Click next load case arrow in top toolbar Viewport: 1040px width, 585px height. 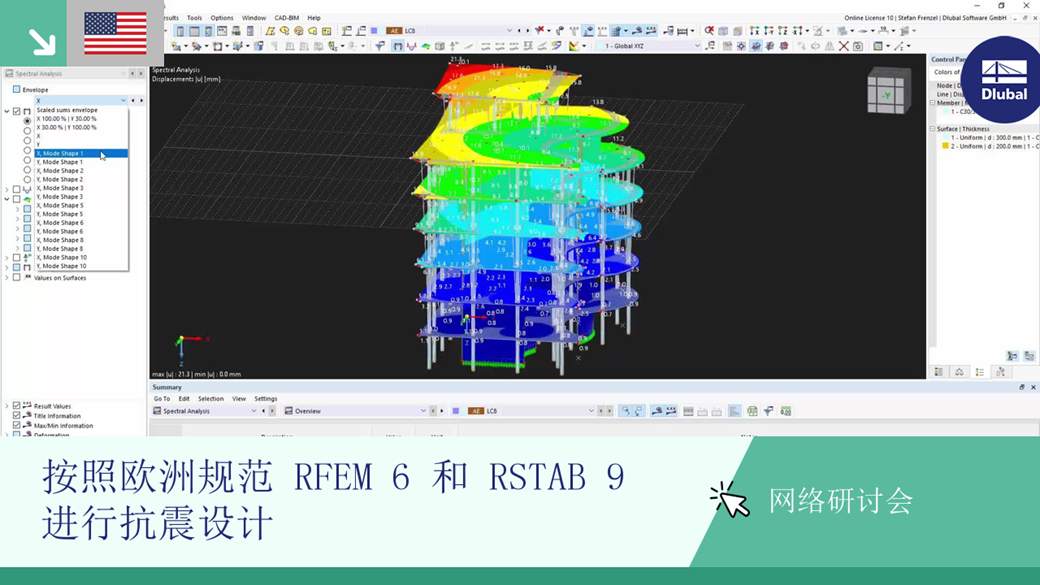[527, 31]
